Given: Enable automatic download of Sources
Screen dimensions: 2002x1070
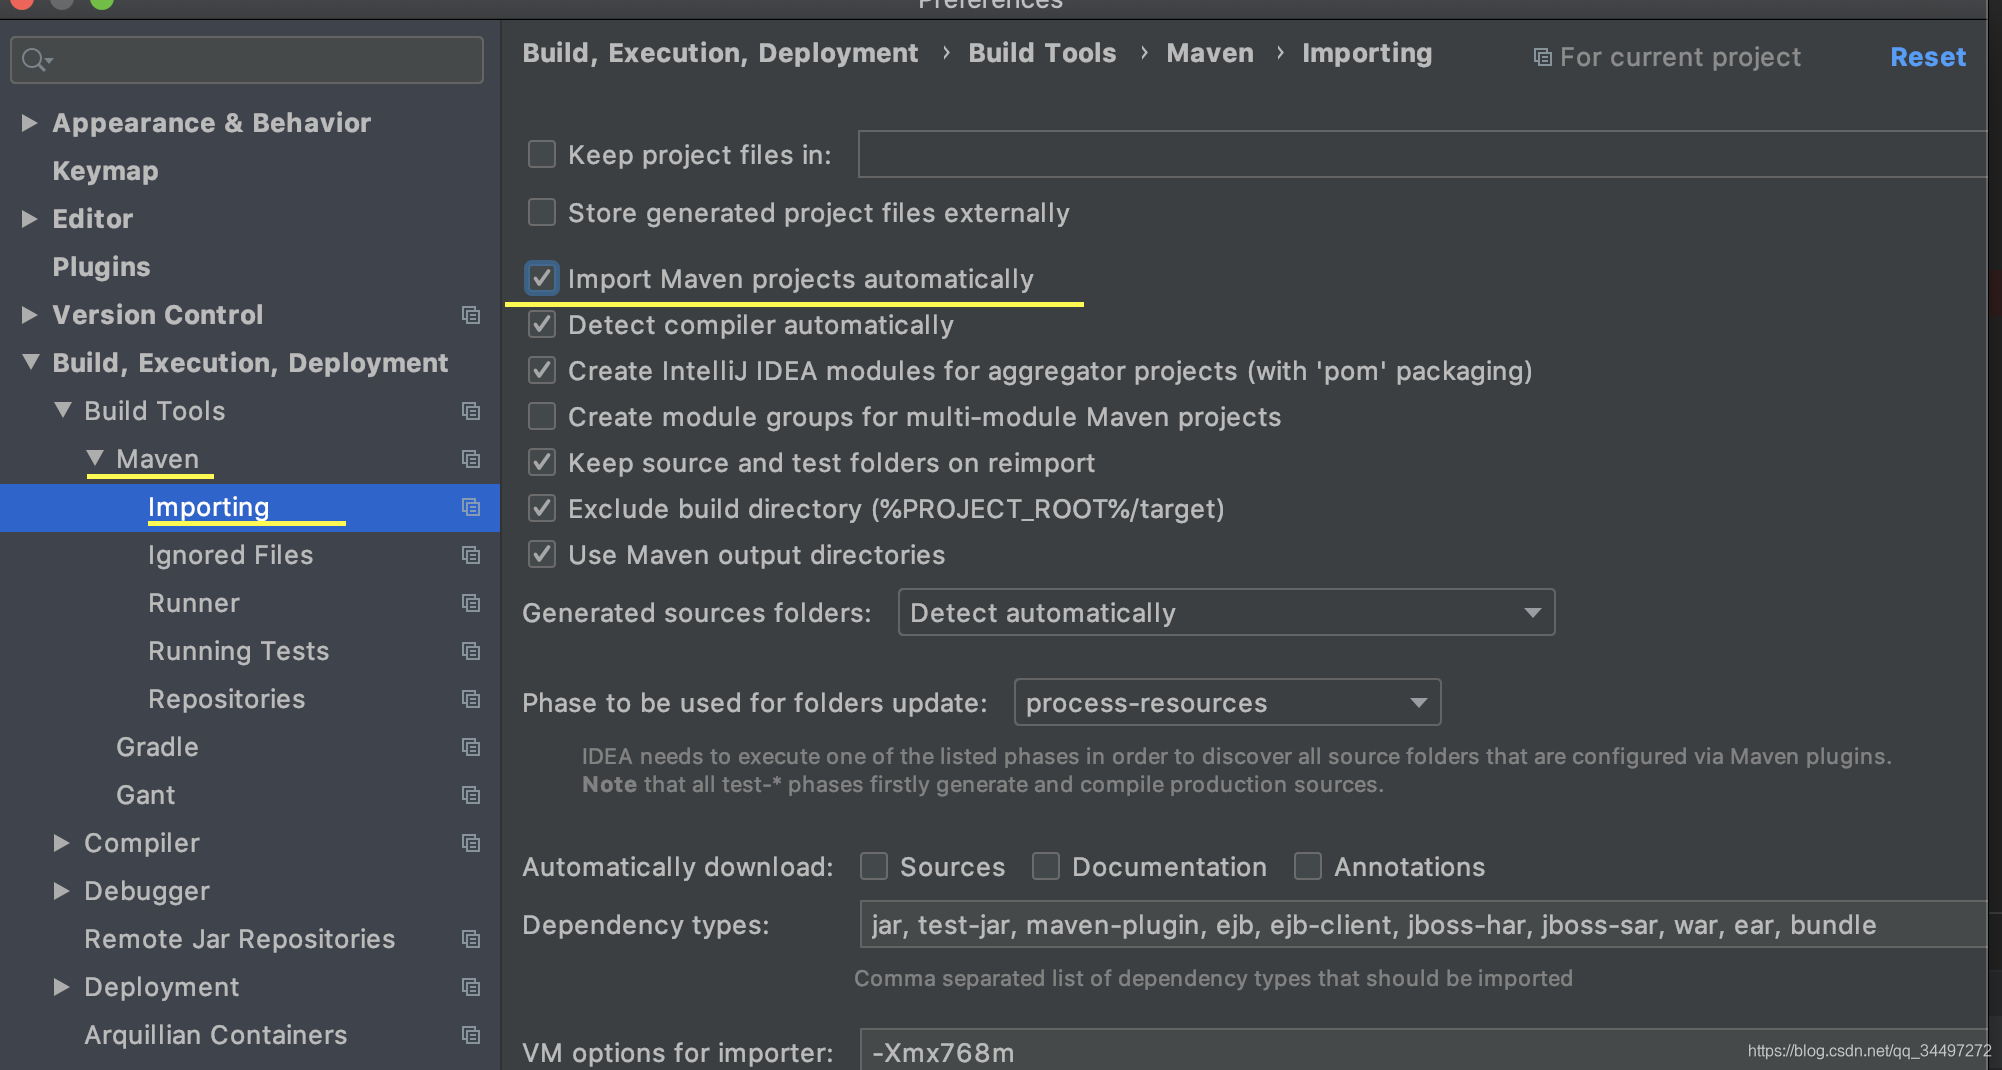Looking at the screenshot, I should click(874, 866).
